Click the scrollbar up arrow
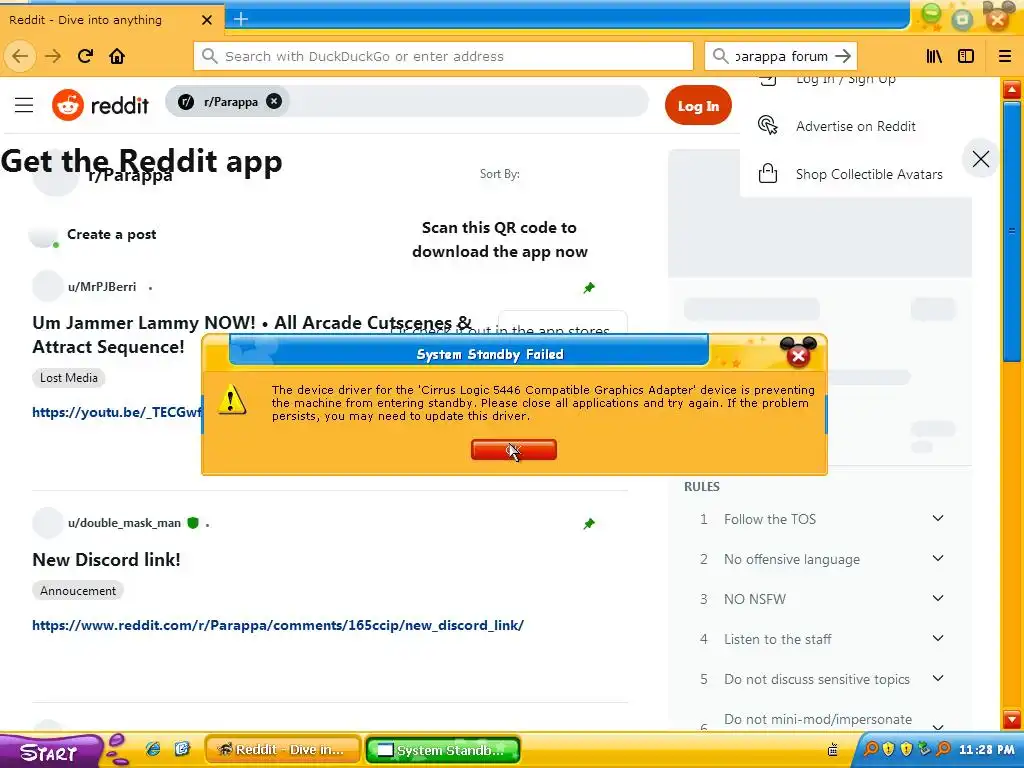This screenshot has width=1024, height=768. tap(1012, 89)
